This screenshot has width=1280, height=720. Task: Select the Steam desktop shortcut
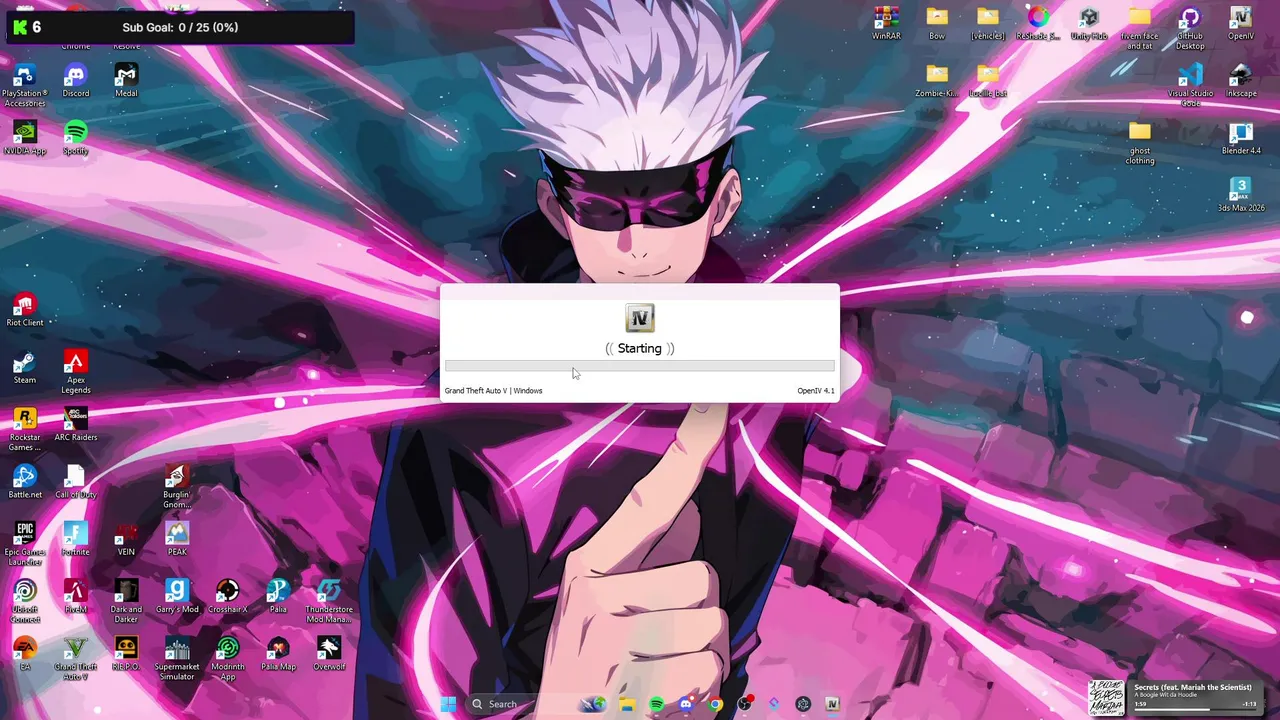coord(25,368)
